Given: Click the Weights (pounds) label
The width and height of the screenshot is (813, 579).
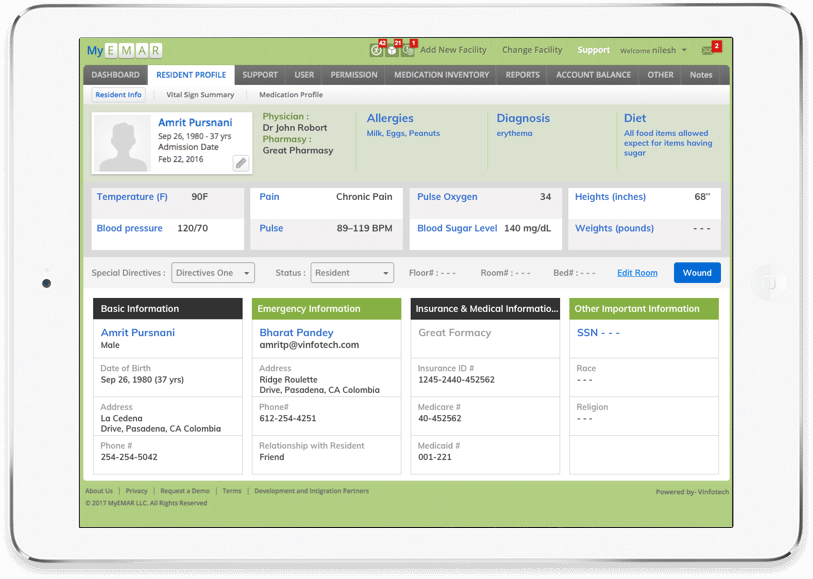Looking at the screenshot, I should [614, 228].
